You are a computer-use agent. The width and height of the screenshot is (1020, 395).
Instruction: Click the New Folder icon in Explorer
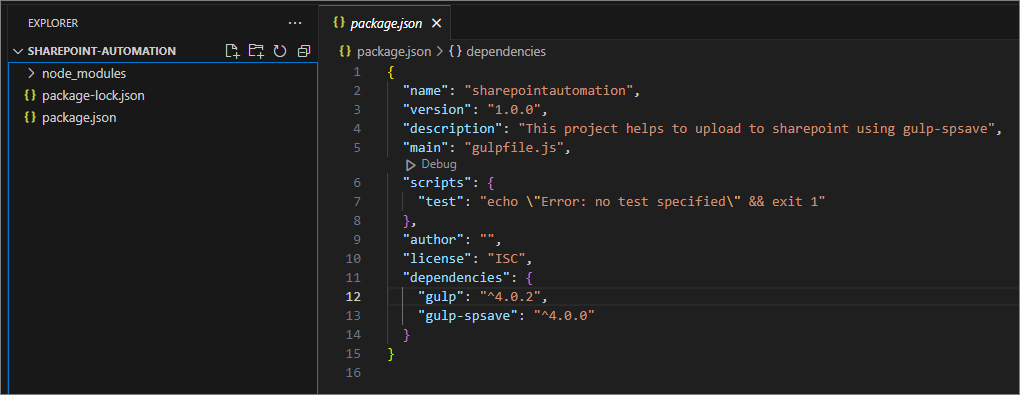pyautogui.click(x=256, y=51)
